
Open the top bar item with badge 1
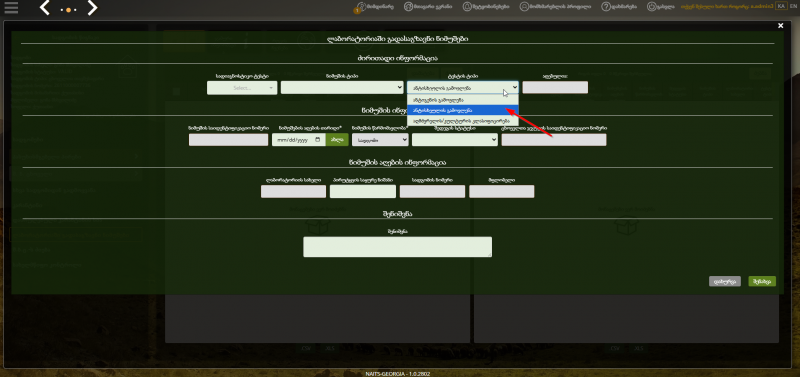(374, 7)
